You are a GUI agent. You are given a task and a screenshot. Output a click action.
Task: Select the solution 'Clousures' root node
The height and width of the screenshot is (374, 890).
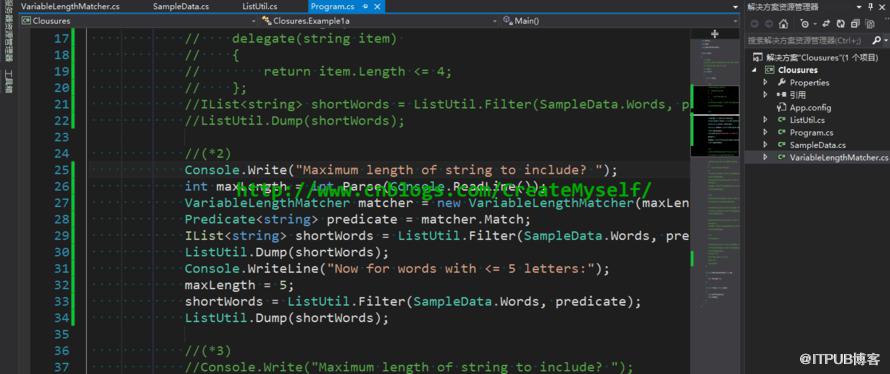click(x=816, y=57)
